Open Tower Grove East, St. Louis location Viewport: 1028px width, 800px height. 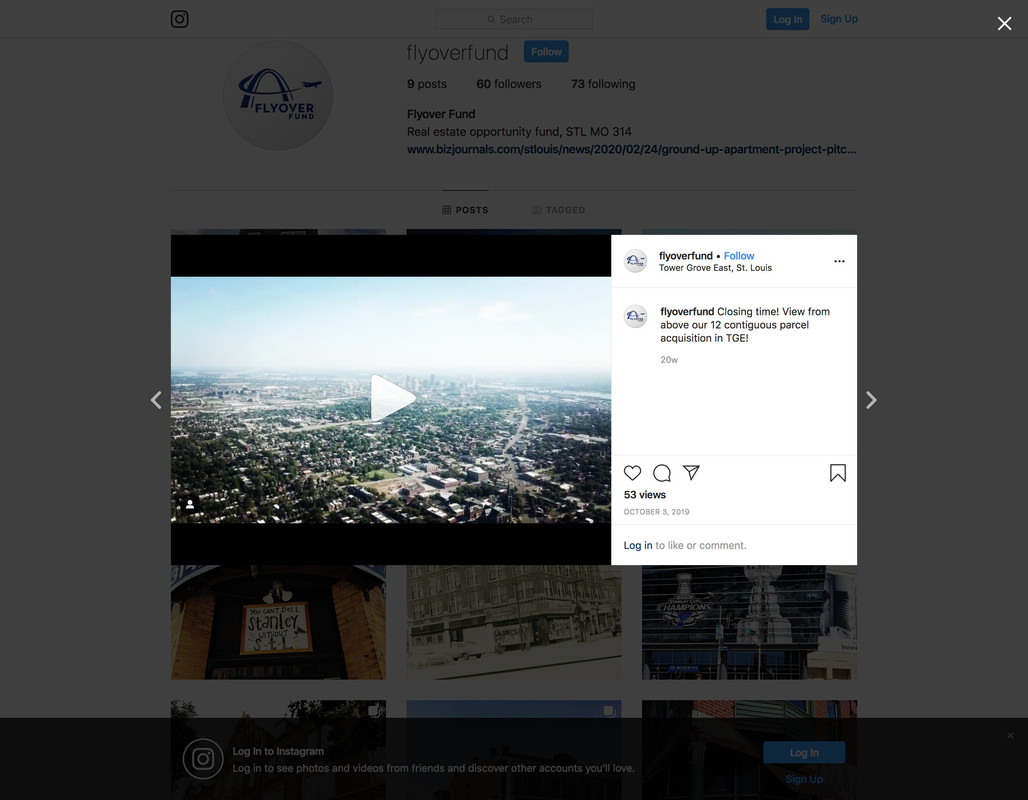coord(715,268)
